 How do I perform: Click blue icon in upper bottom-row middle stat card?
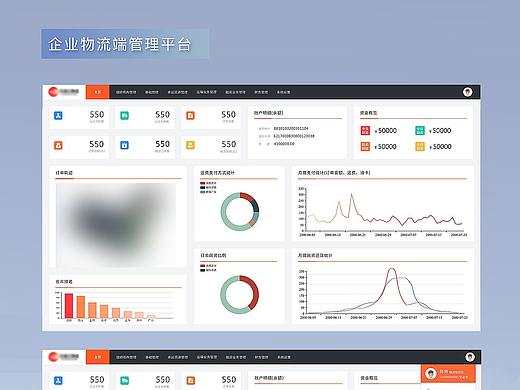click(x=124, y=145)
